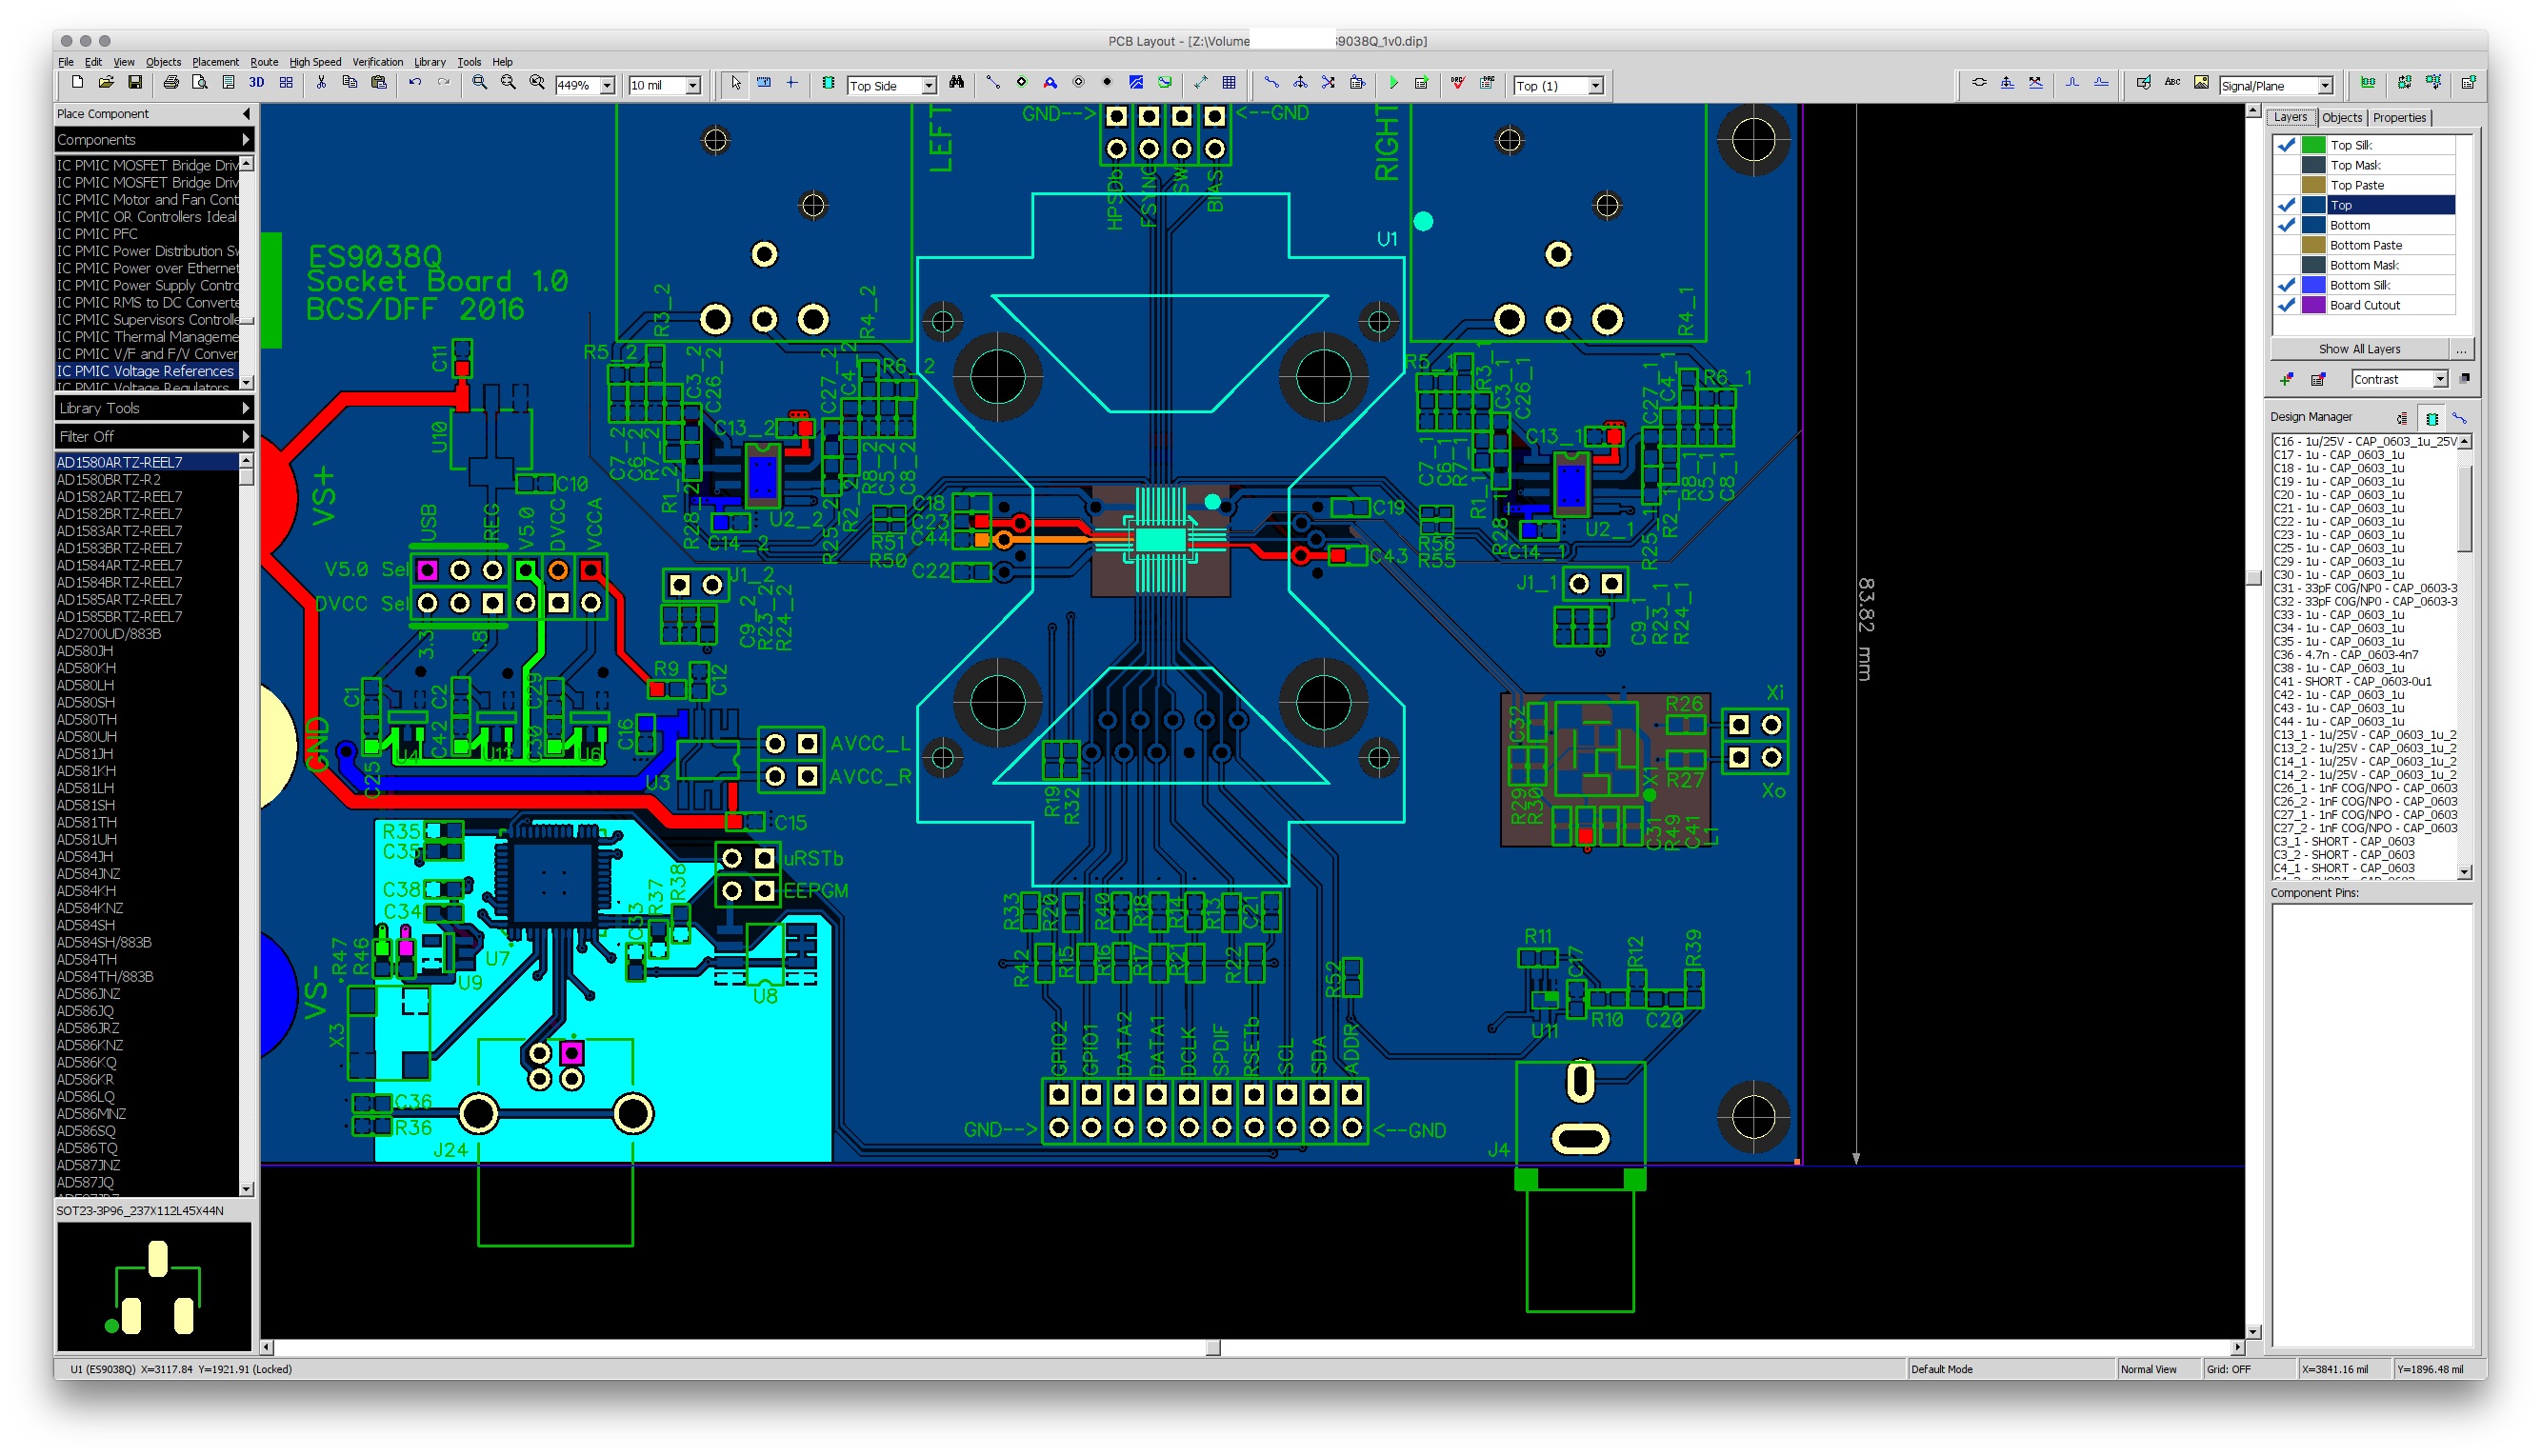2541x1456 pixels.
Task: Click the Show All Layers button
Action: click(2359, 349)
